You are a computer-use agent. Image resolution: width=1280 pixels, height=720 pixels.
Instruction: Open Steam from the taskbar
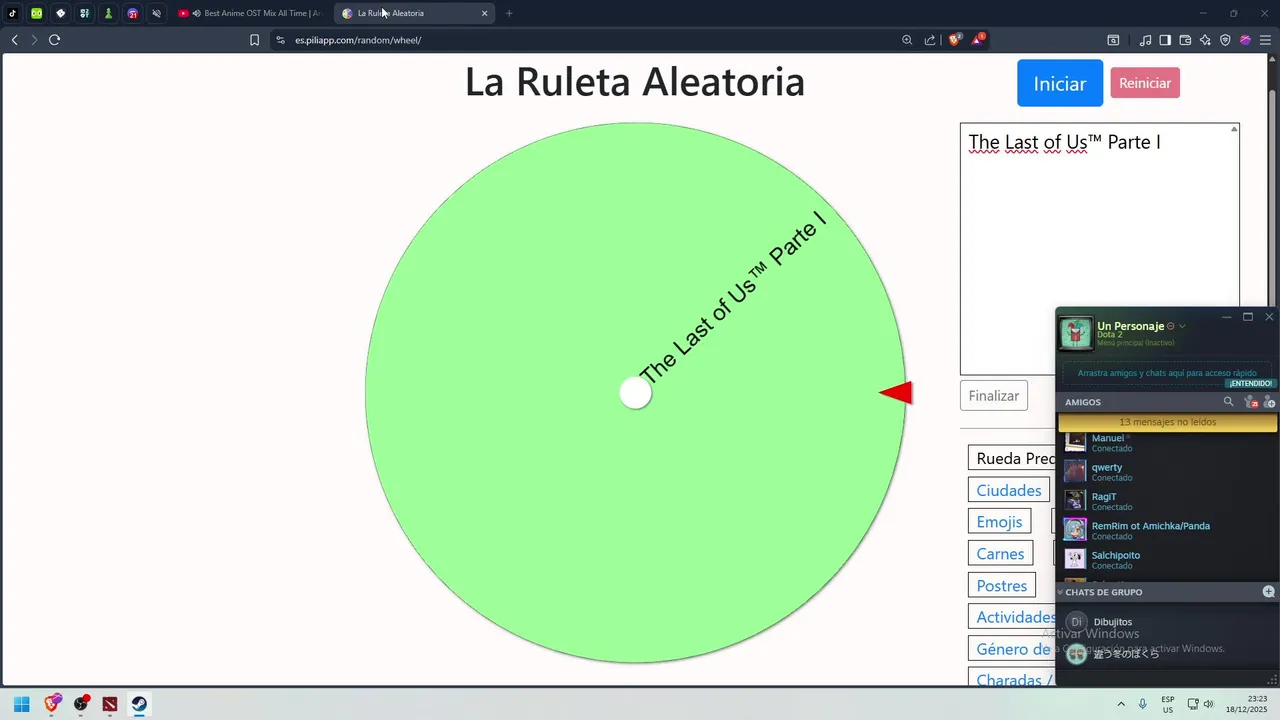(139, 704)
